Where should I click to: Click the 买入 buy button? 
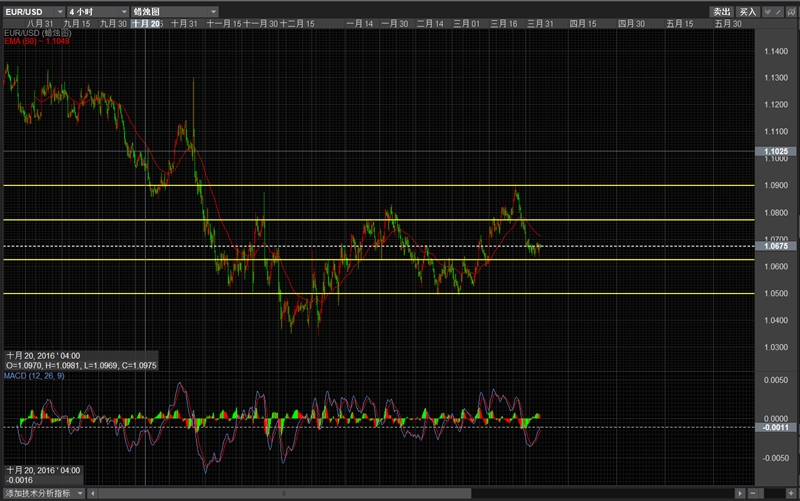click(x=747, y=12)
